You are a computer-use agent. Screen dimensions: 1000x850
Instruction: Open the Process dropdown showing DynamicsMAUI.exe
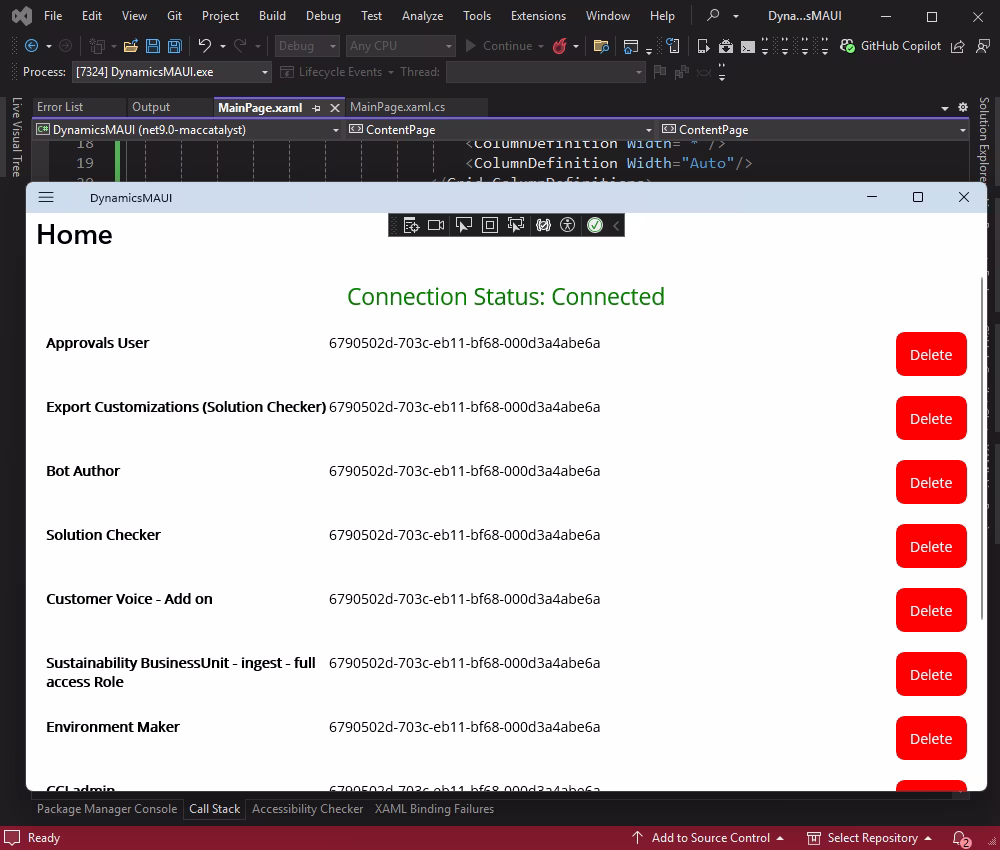(x=172, y=72)
